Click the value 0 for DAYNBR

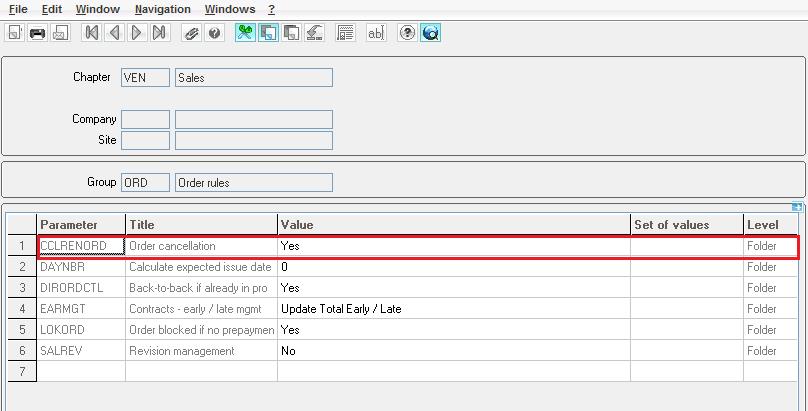(454, 267)
